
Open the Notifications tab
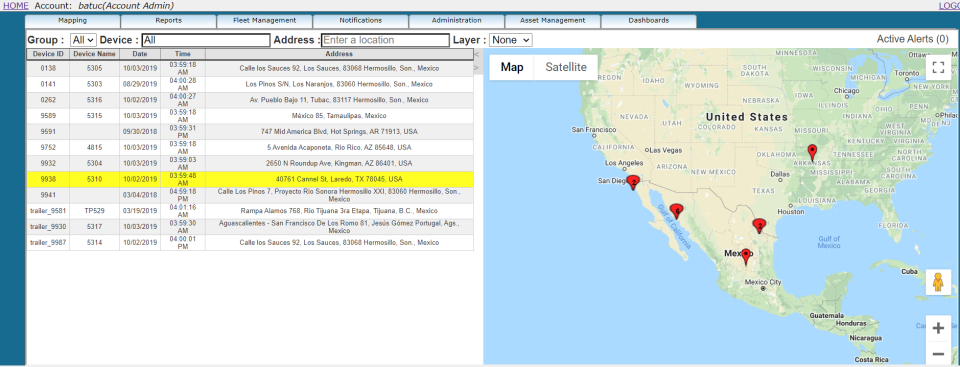[x=361, y=21]
